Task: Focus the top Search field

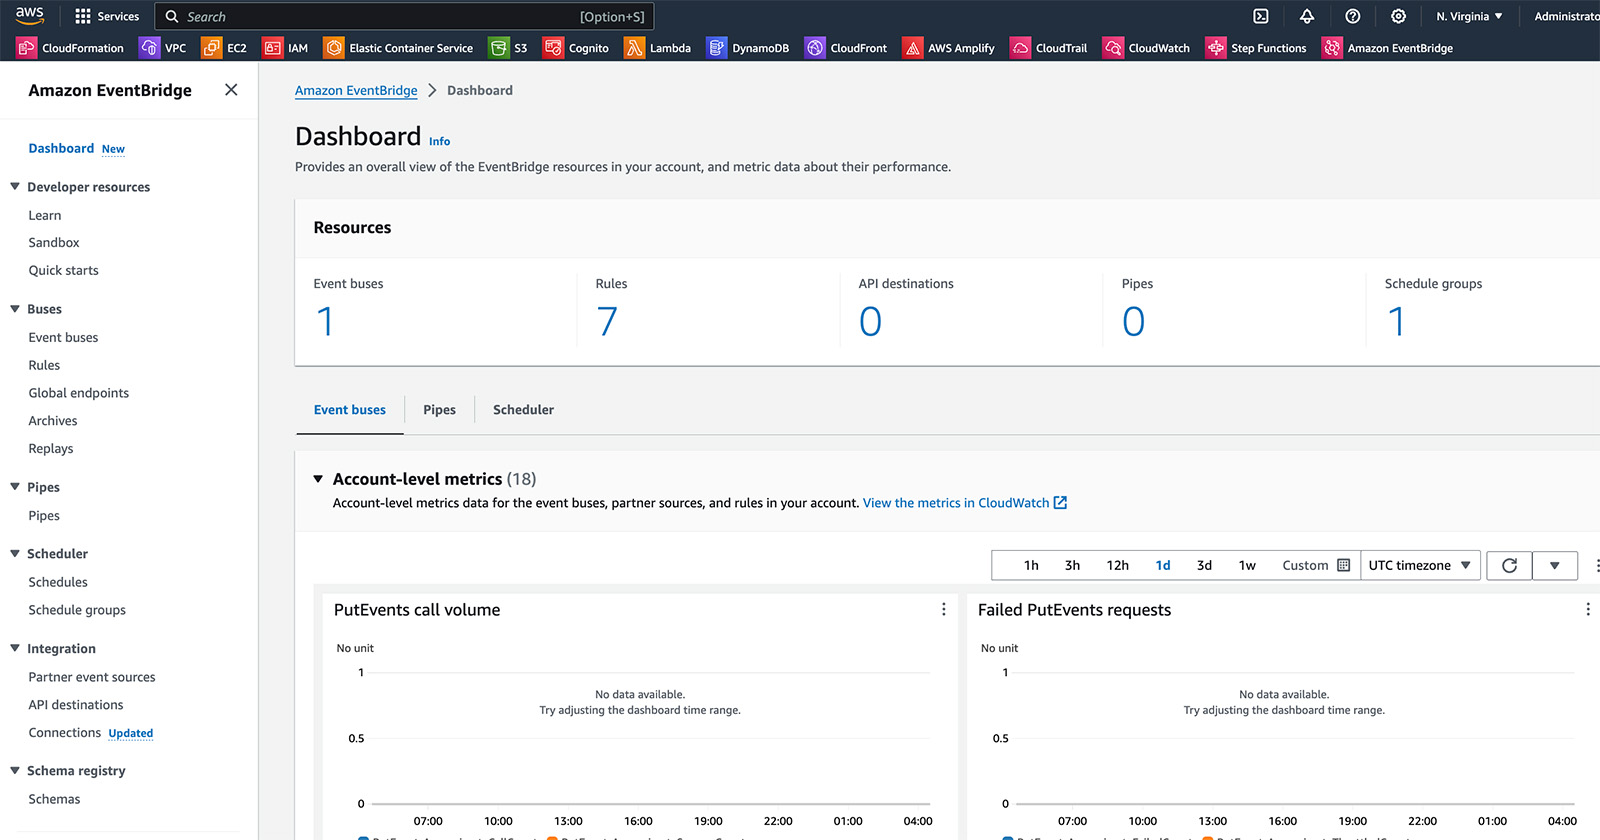Action: pyautogui.click(x=404, y=16)
